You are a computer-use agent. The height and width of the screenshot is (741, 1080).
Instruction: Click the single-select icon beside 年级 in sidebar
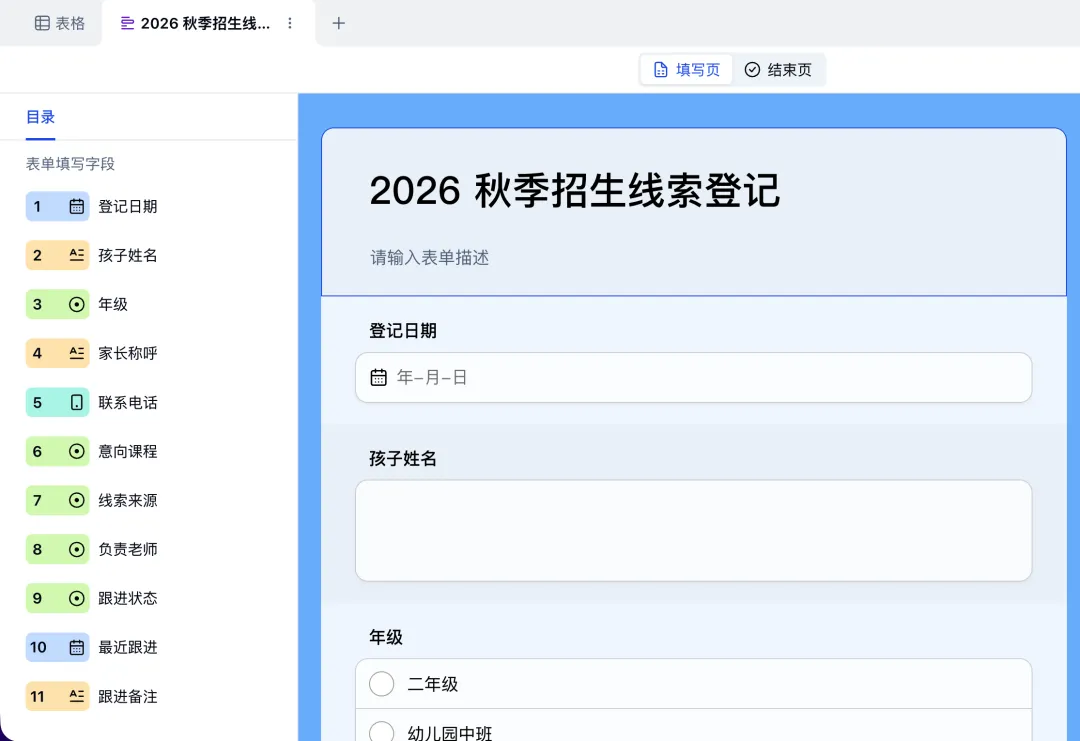click(76, 304)
